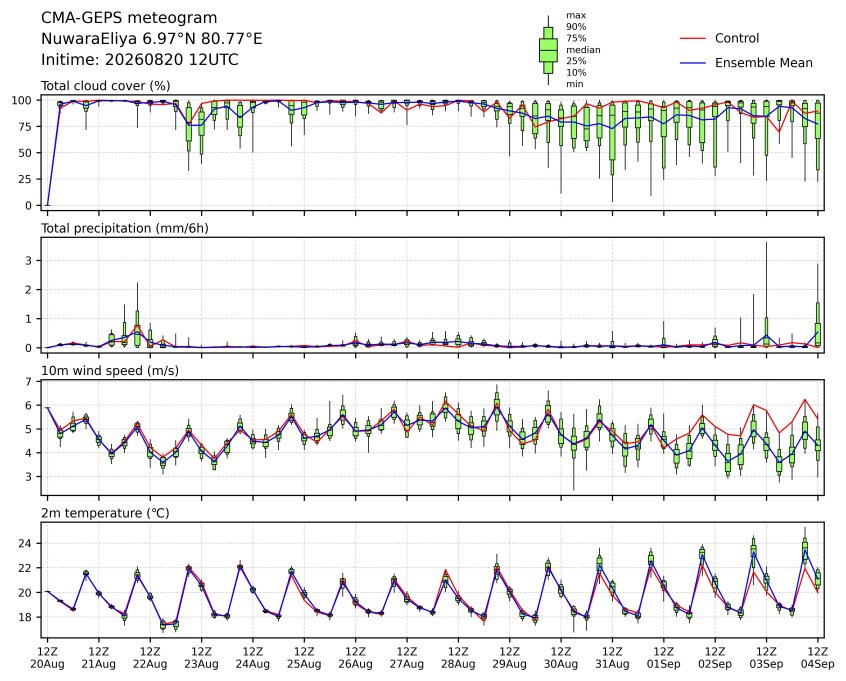Image resolution: width=846 pixels, height=681 pixels.
Task: Click the 12Z 04Sep axis tick label
Action: 818,658
